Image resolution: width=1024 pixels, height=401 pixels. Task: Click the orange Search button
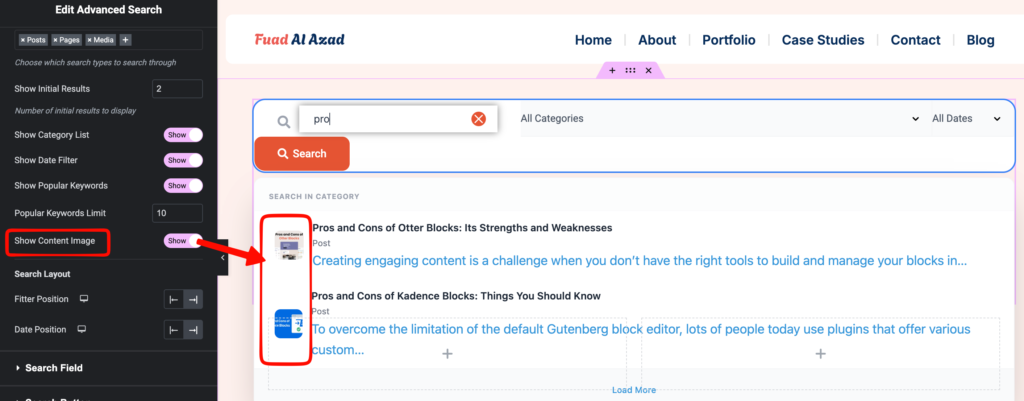tap(302, 154)
